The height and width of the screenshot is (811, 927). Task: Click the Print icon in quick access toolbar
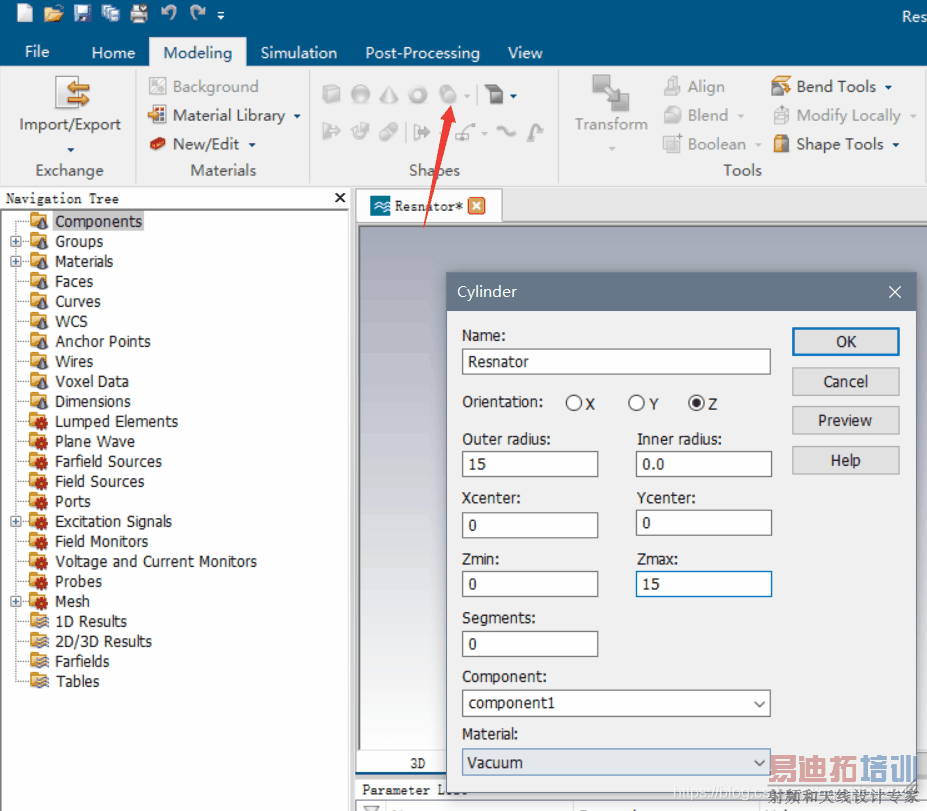point(139,13)
